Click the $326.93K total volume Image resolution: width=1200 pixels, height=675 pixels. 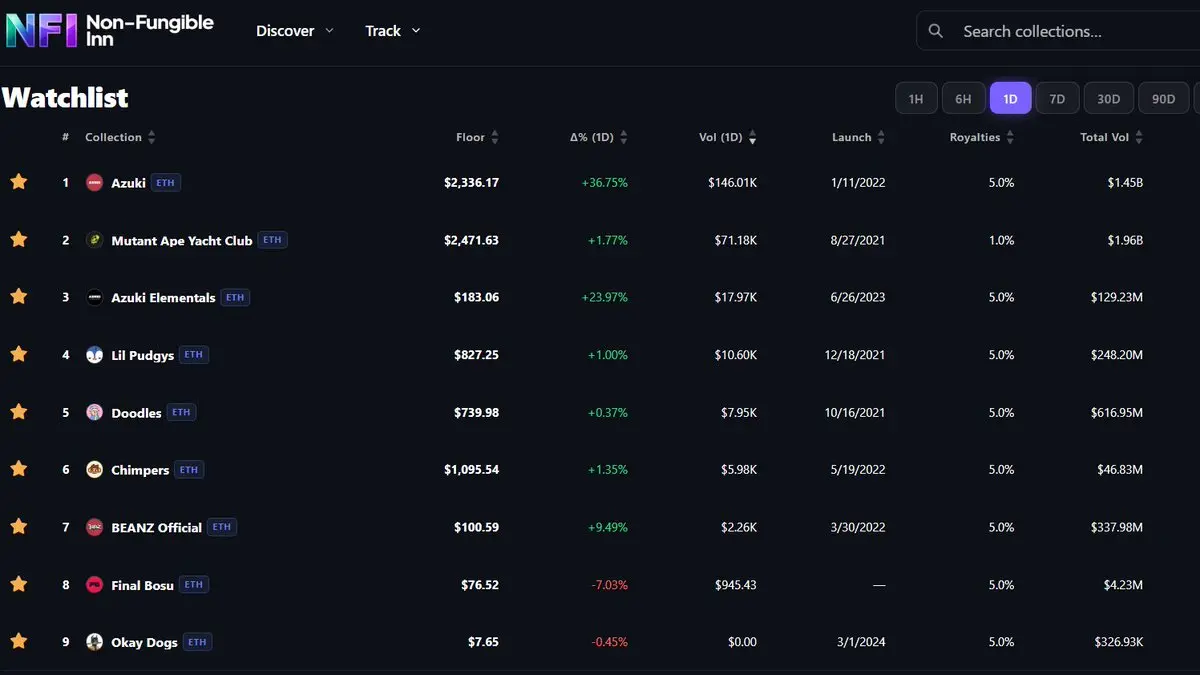(1117, 642)
